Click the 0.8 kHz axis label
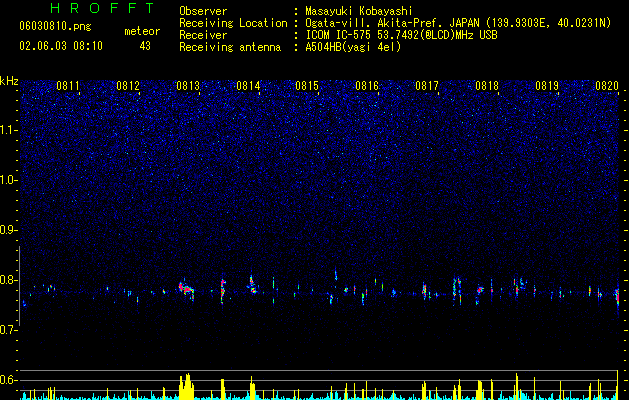 [x=8, y=280]
